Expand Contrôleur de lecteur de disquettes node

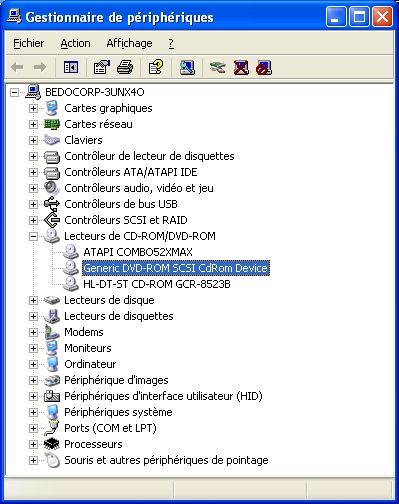coord(33,156)
